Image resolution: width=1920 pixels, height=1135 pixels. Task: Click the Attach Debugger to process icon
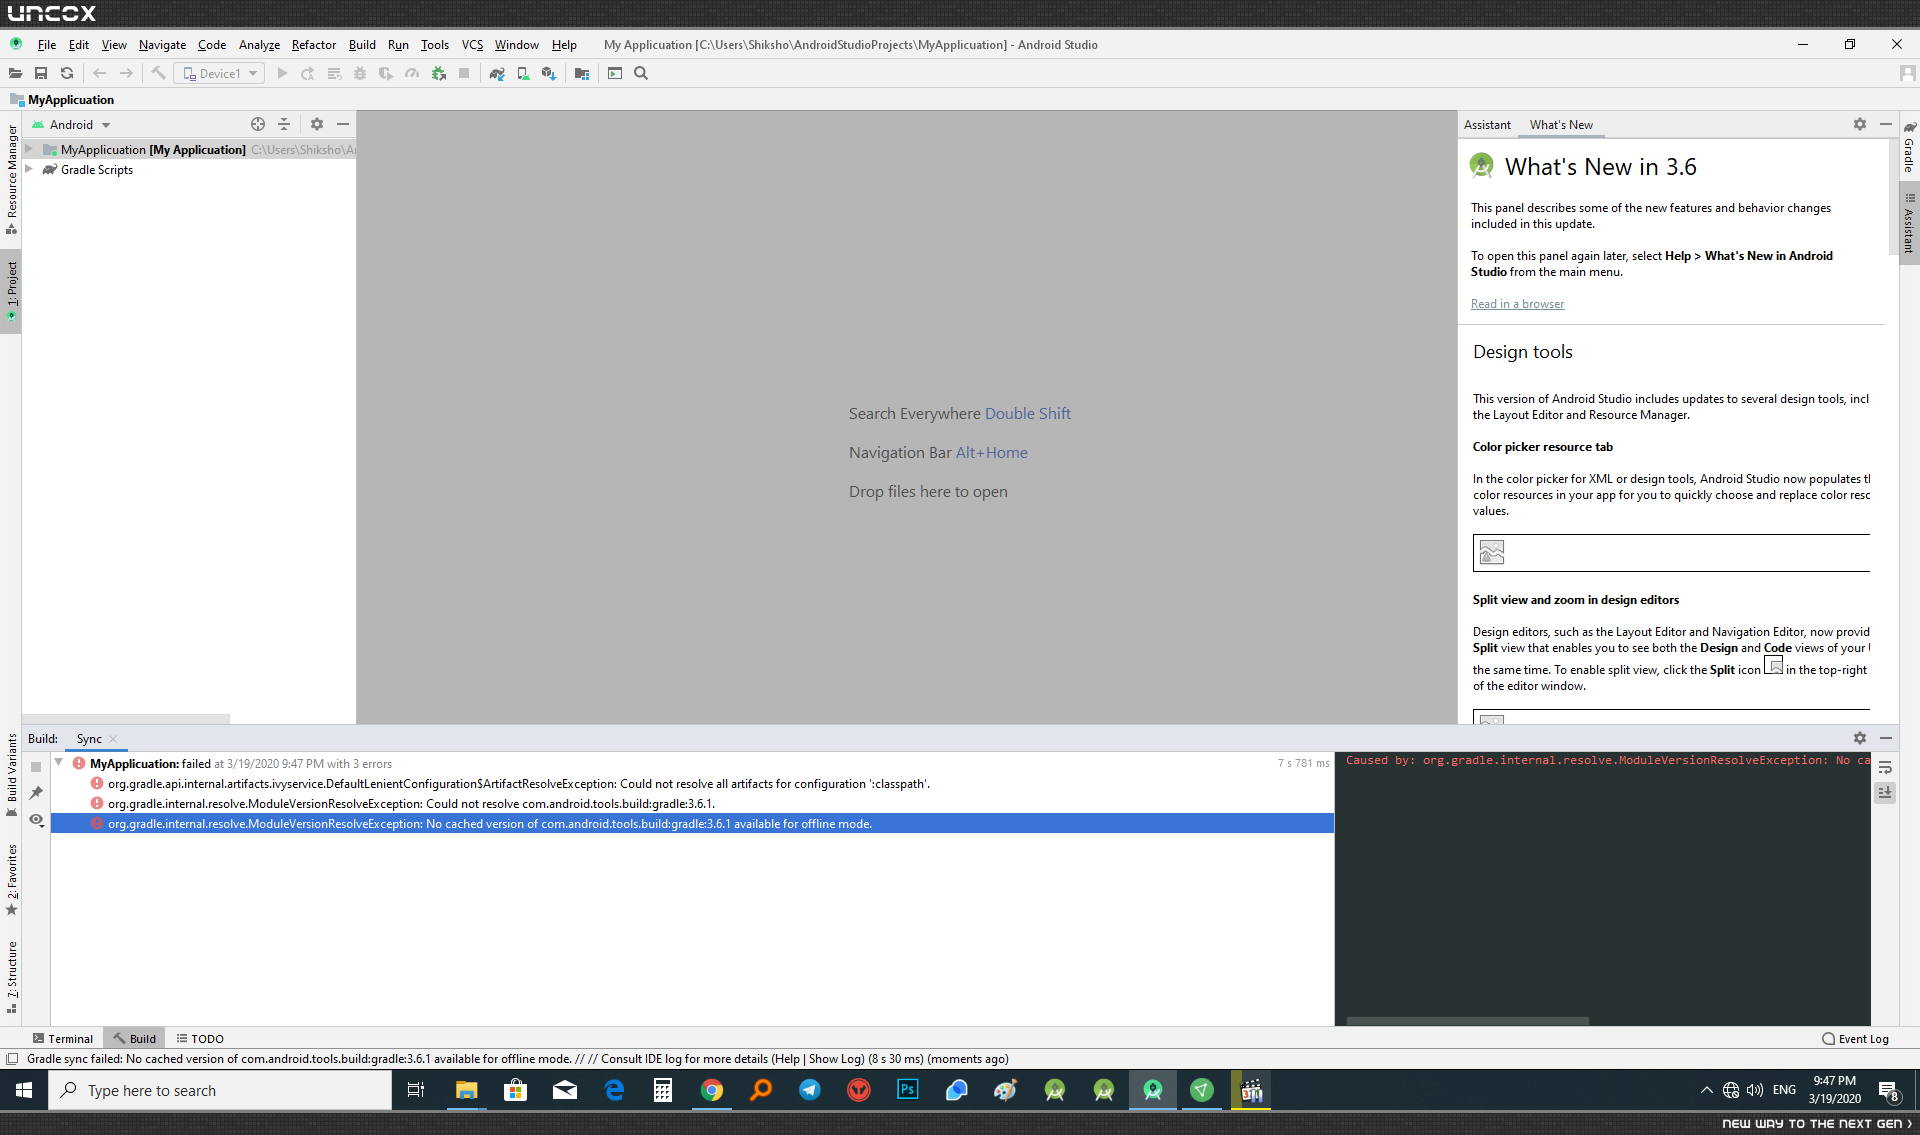click(x=438, y=73)
